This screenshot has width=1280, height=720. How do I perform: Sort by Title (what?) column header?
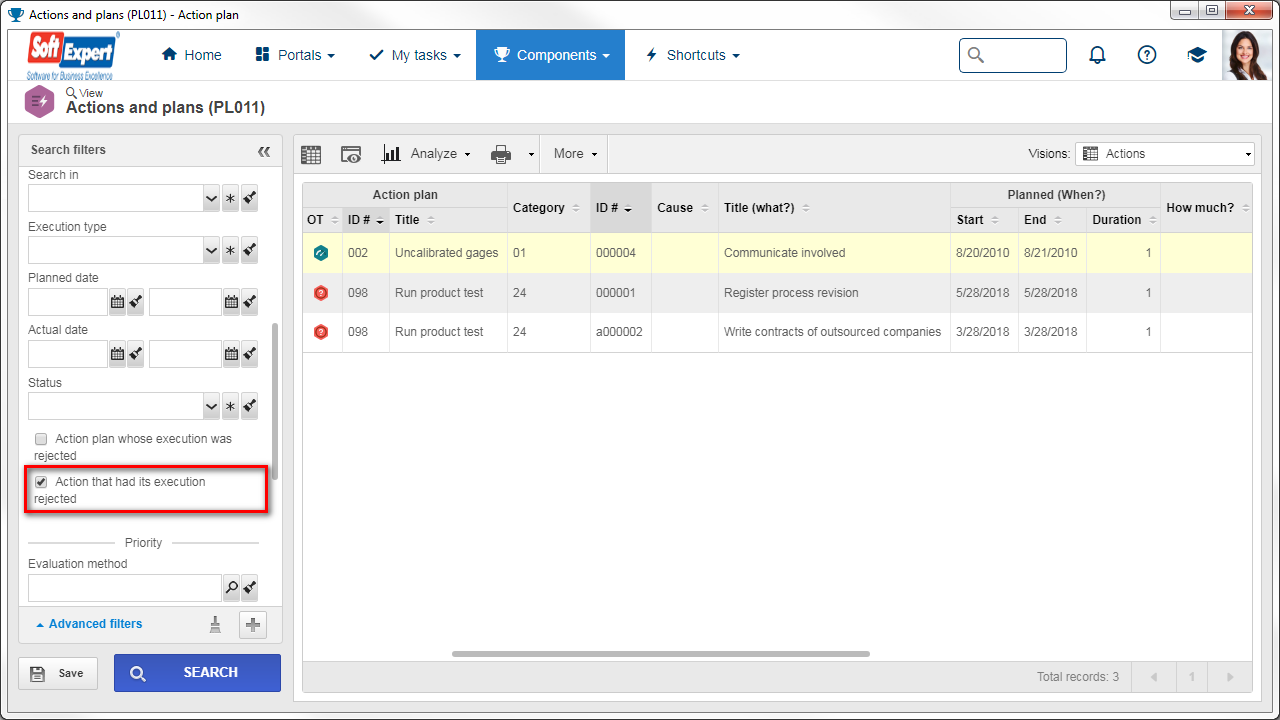point(834,208)
